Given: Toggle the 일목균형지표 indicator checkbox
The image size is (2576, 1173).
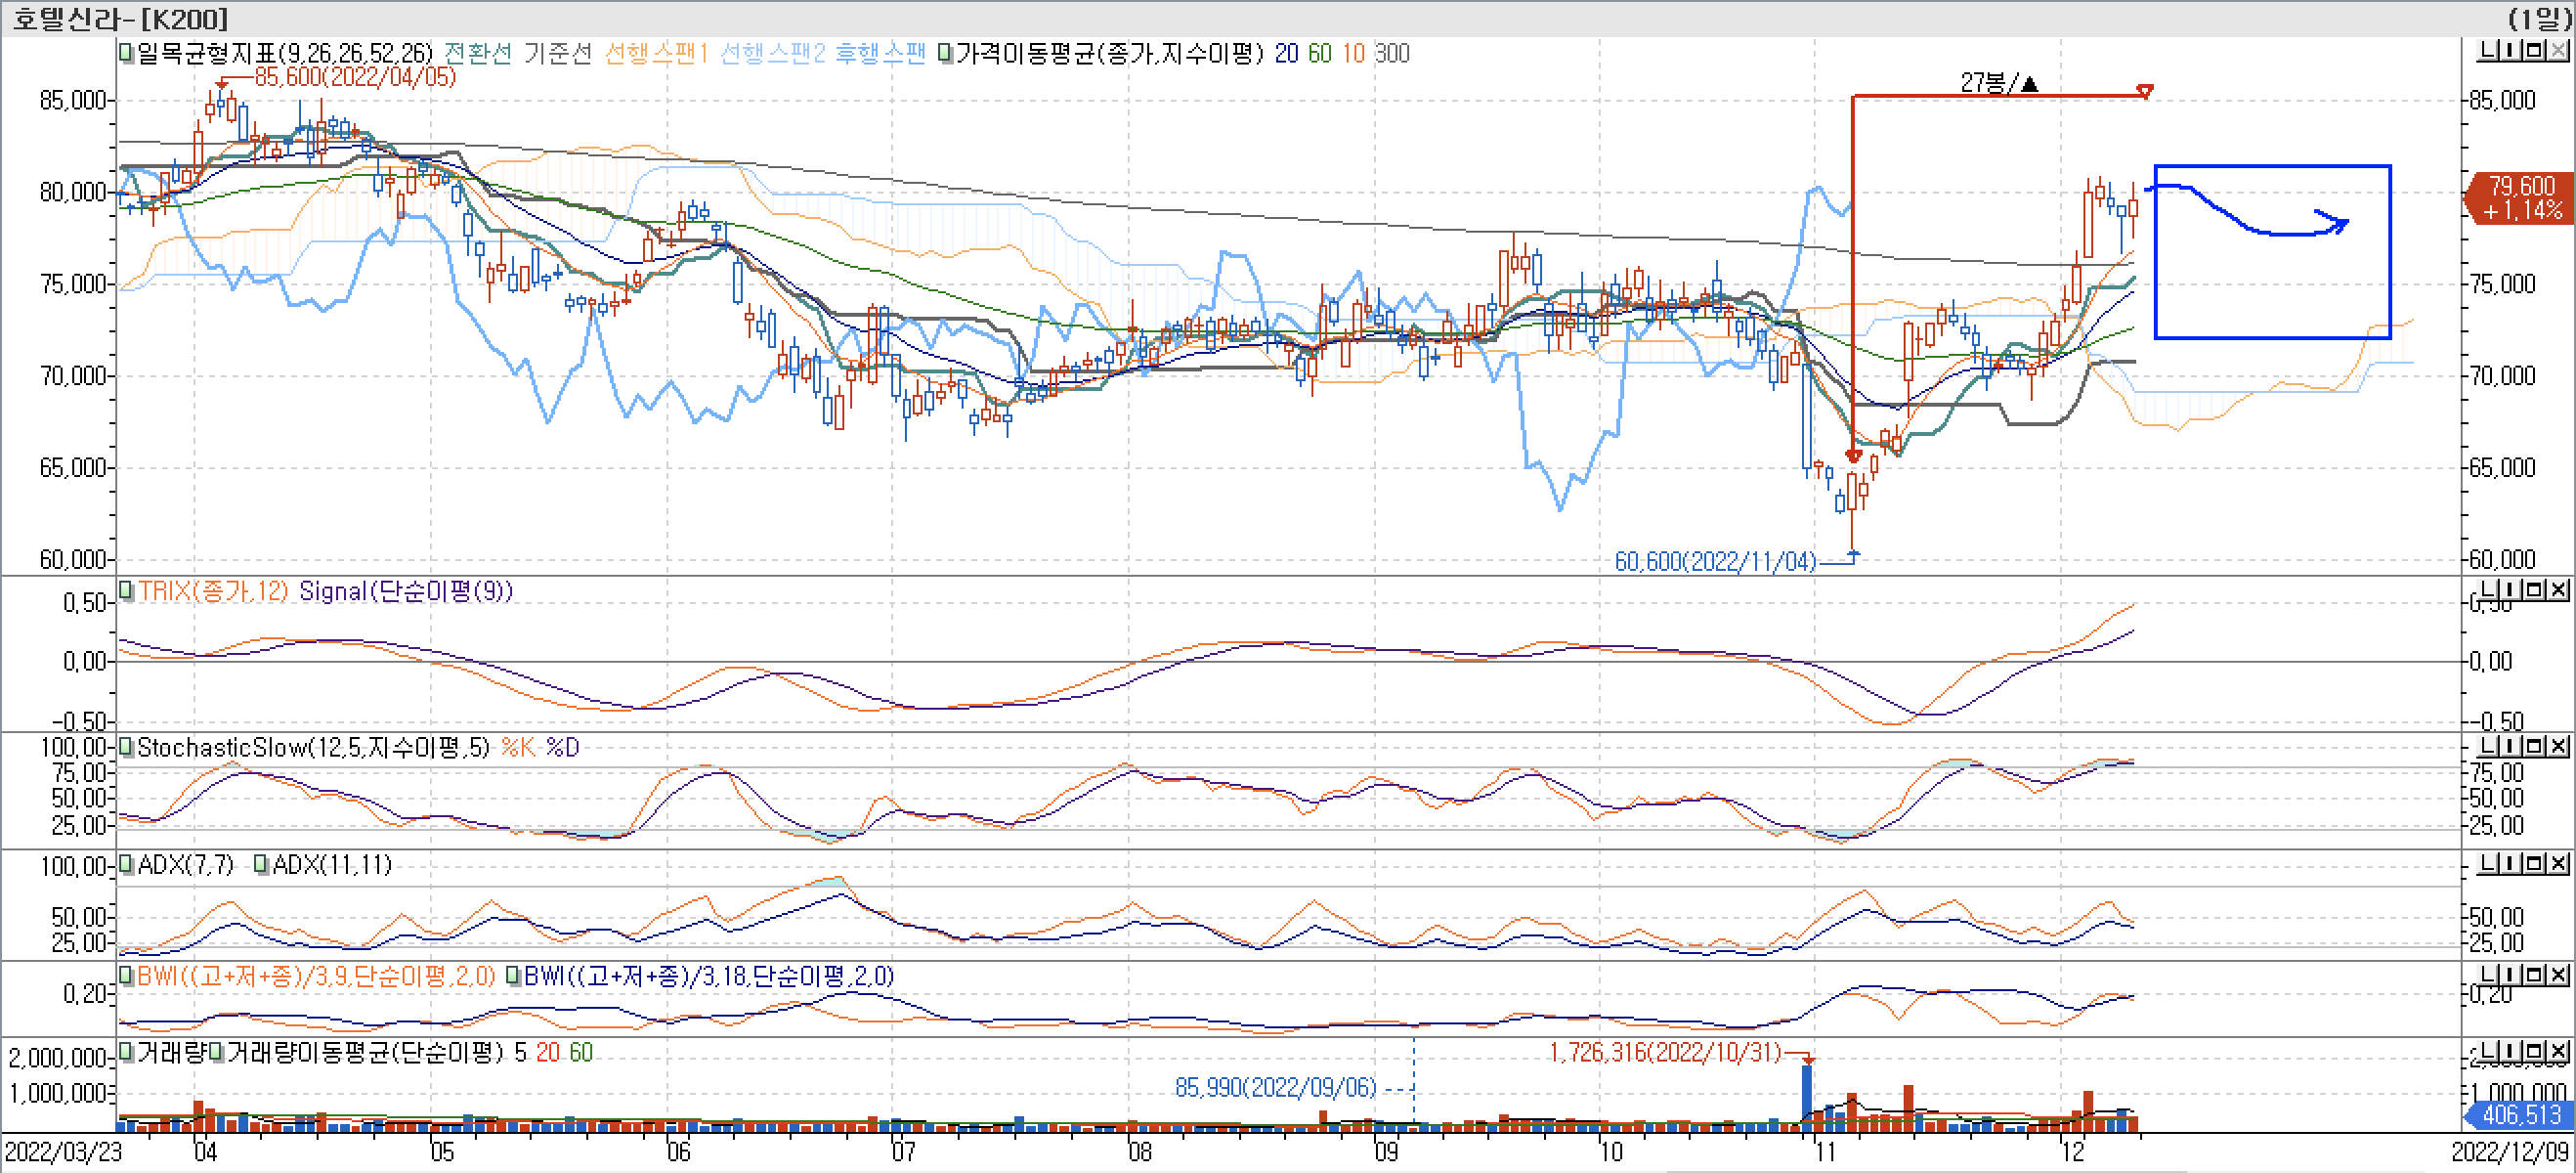Looking at the screenshot, I should point(126,53).
